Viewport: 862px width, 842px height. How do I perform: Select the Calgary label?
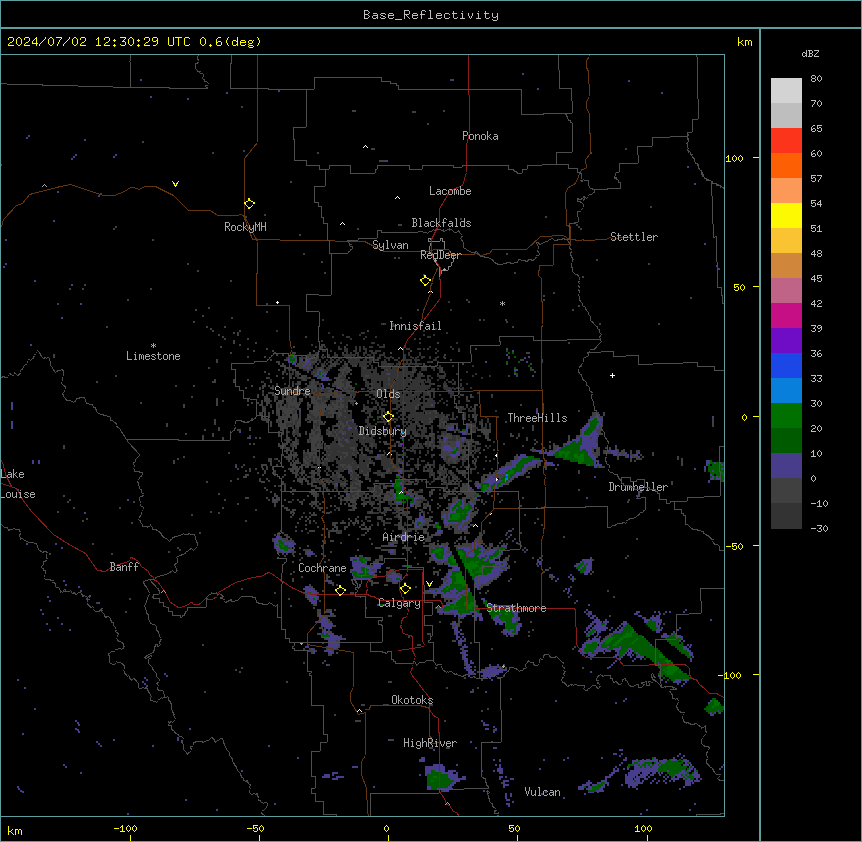pos(399,603)
